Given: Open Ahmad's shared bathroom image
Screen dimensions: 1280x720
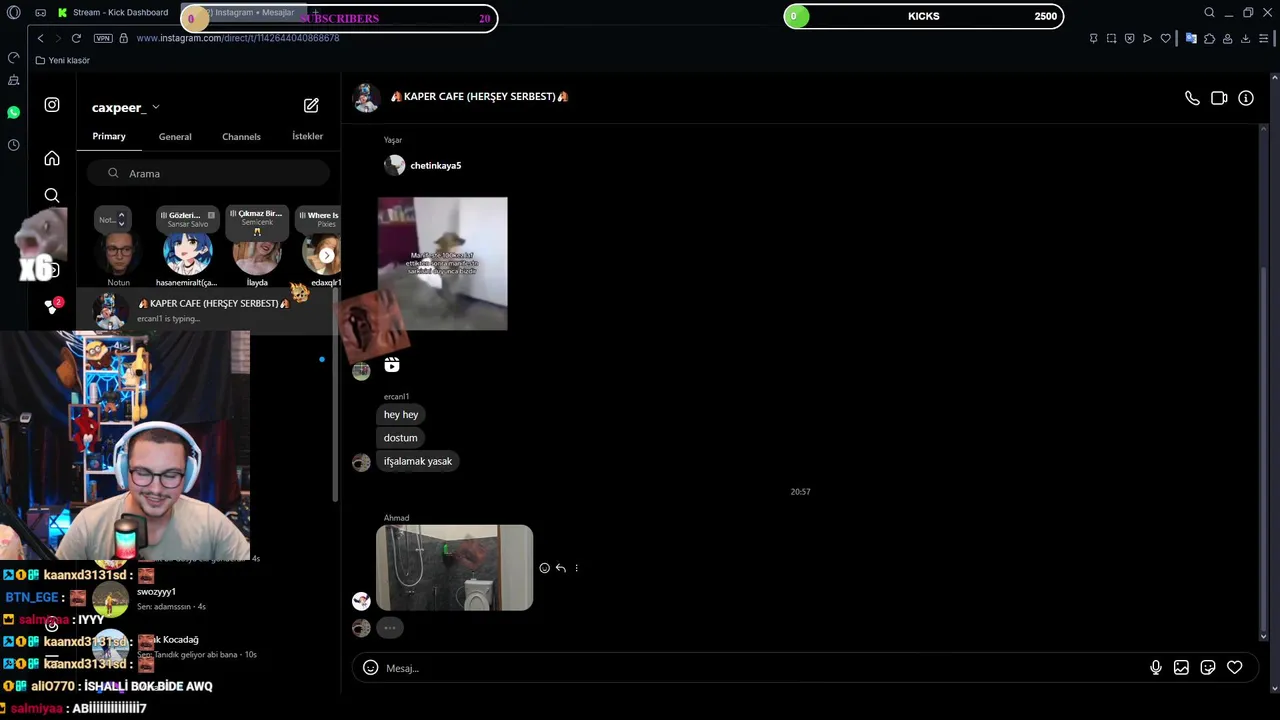Looking at the screenshot, I should pyautogui.click(x=455, y=567).
